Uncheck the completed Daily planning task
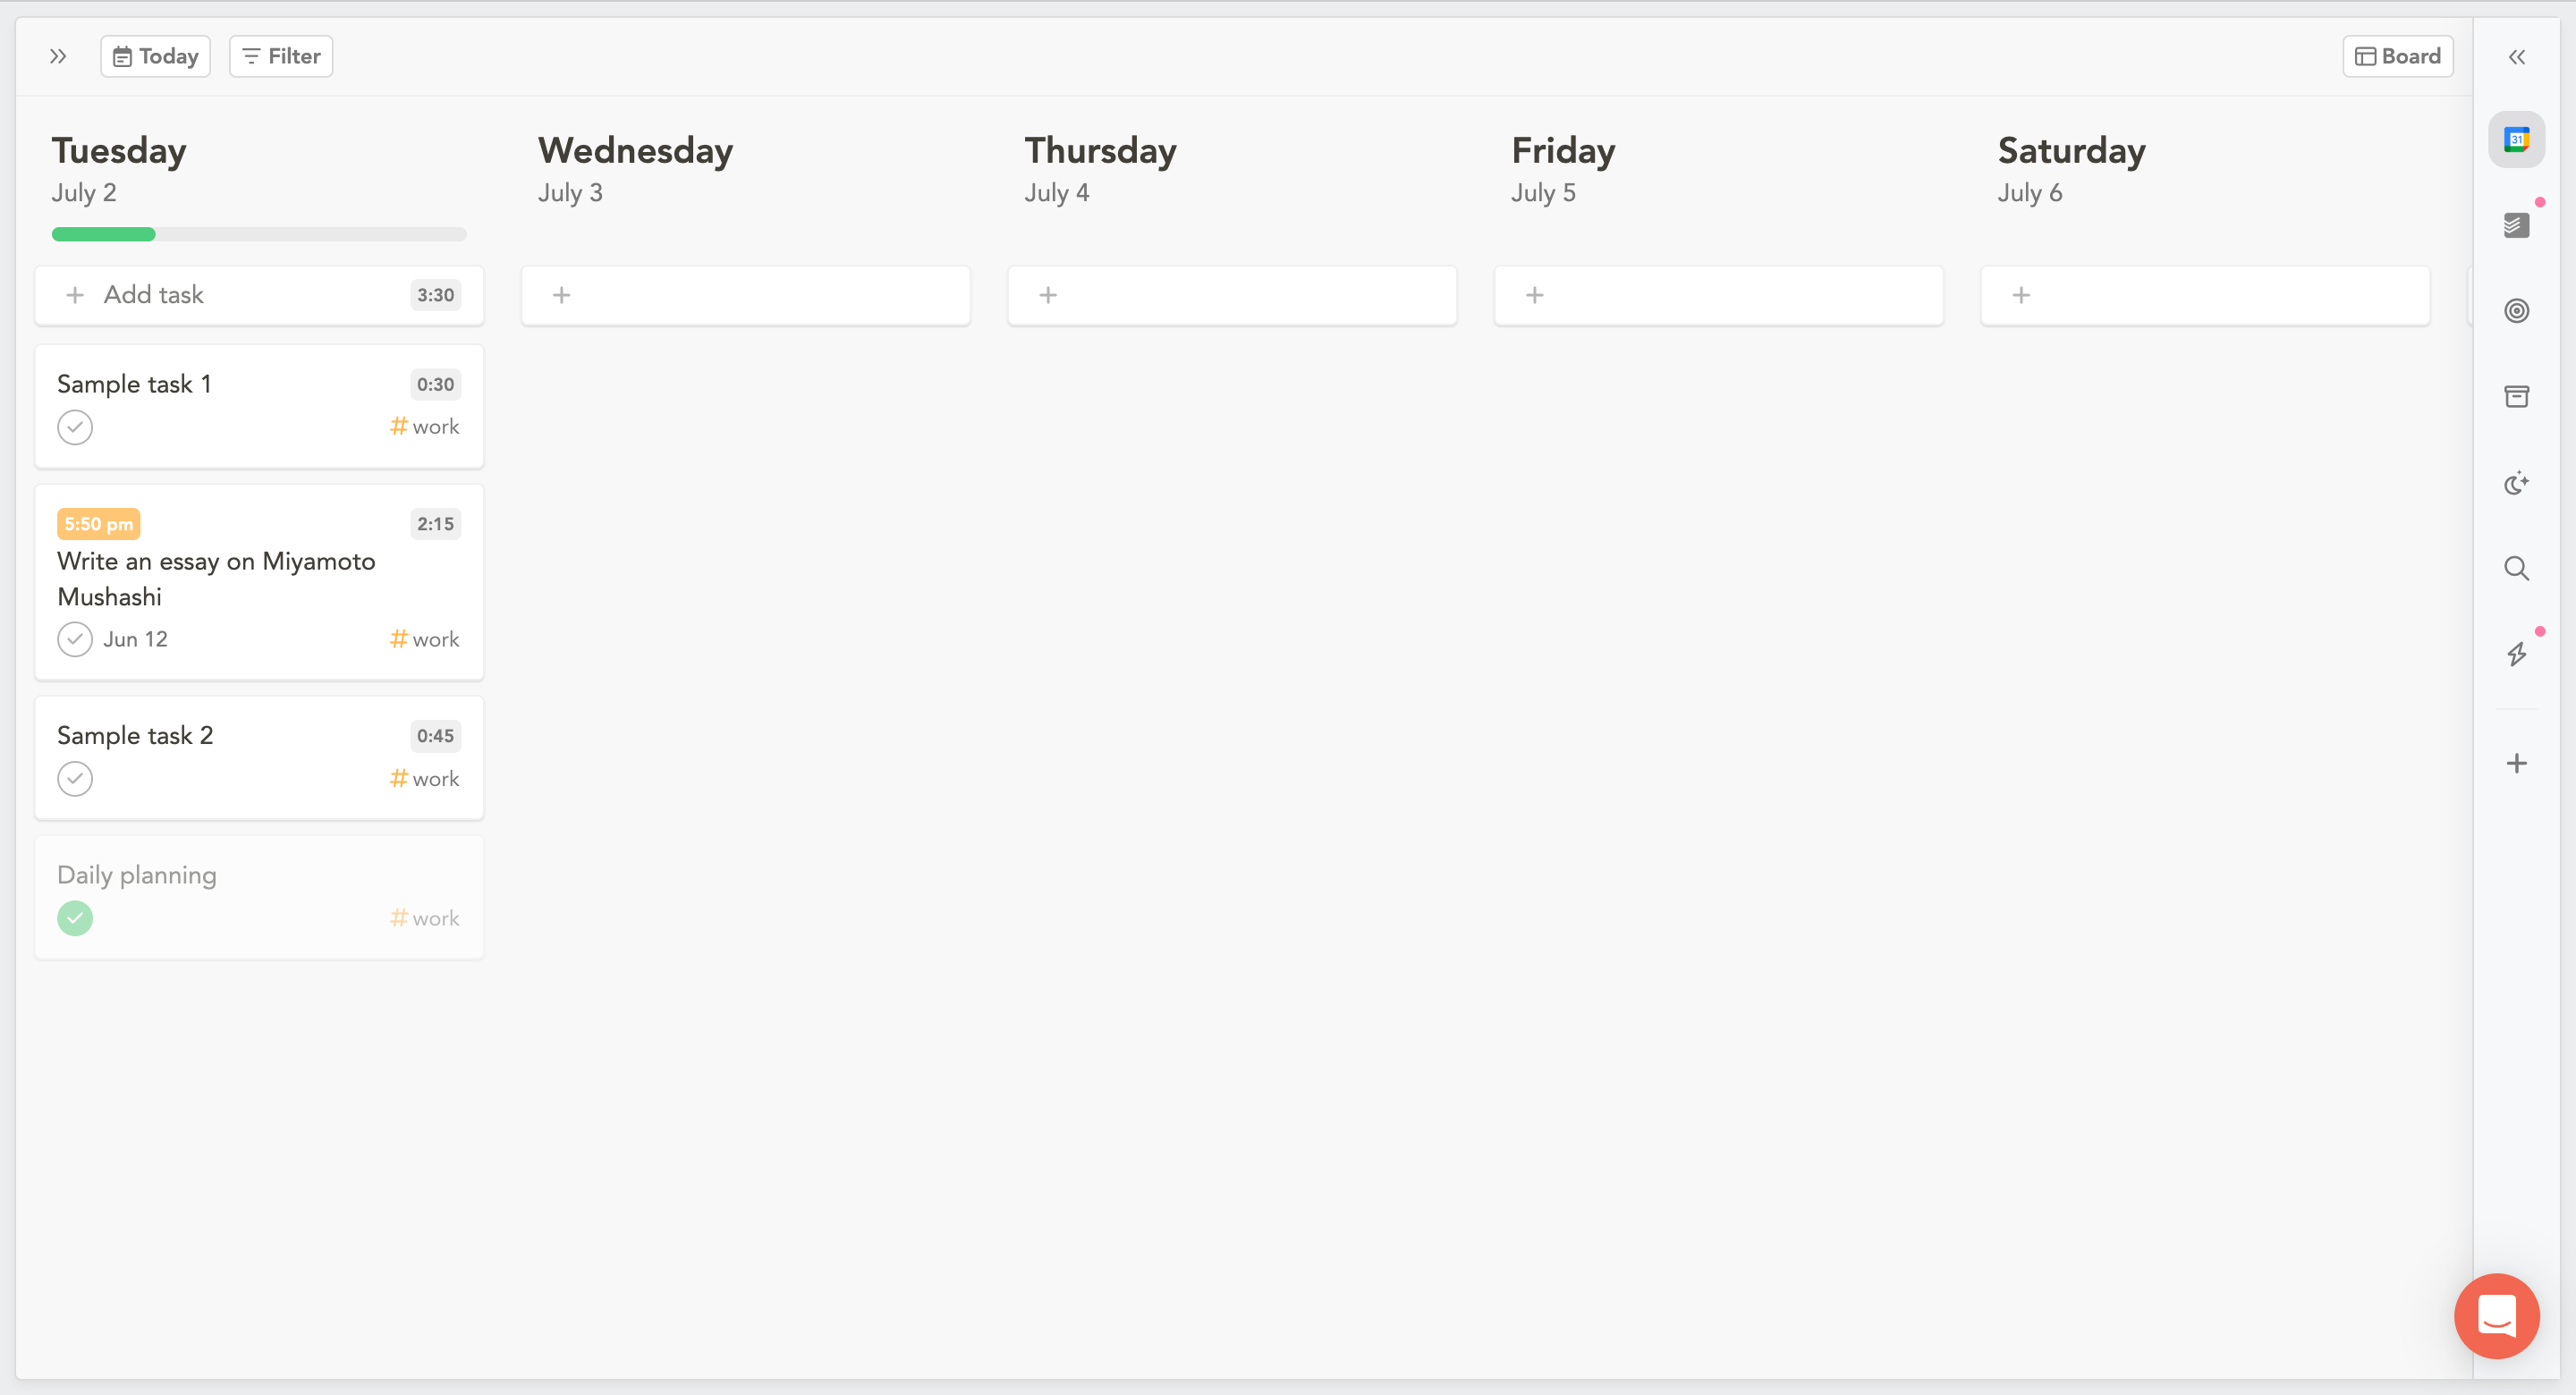The height and width of the screenshot is (1395, 2576). (x=75, y=919)
